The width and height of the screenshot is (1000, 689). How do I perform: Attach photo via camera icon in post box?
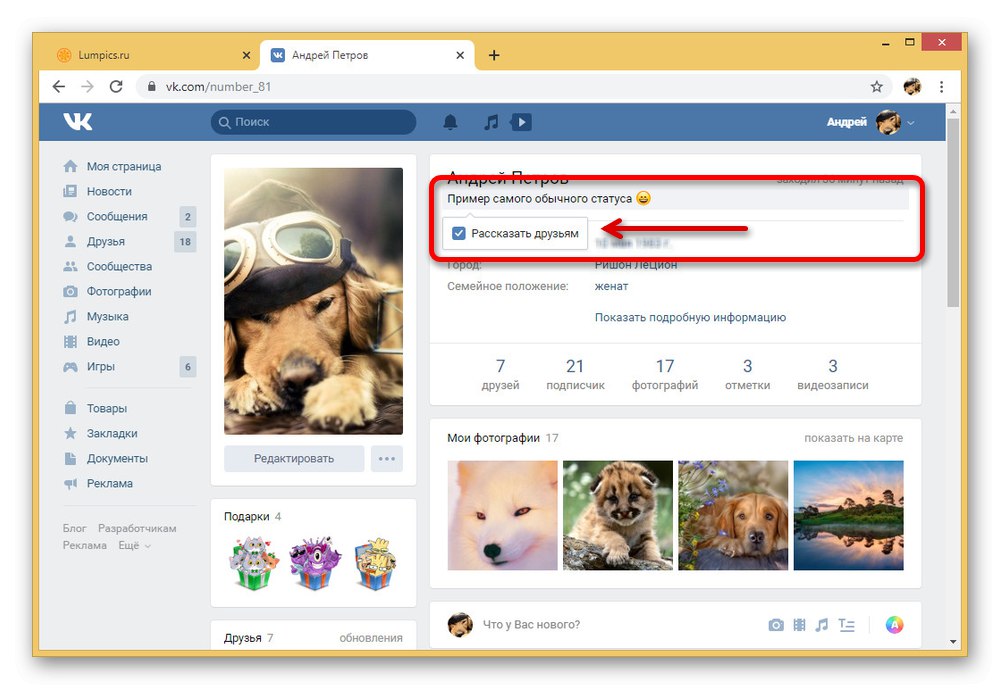pyautogui.click(x=776, y=625)
